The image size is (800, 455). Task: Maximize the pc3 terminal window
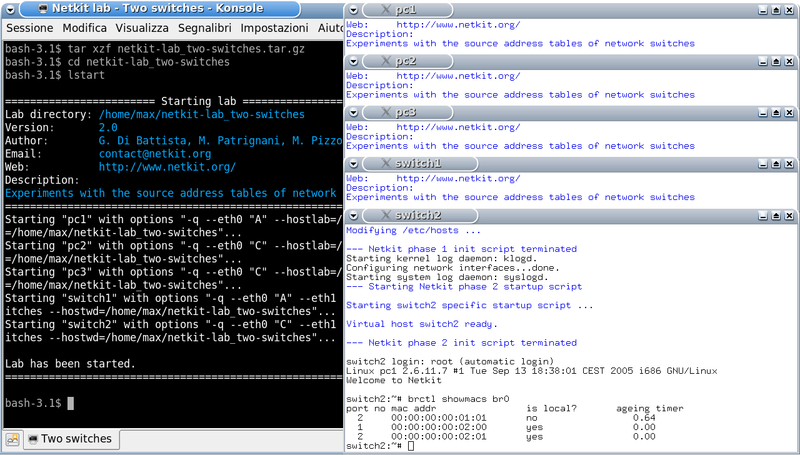(776, 112)
